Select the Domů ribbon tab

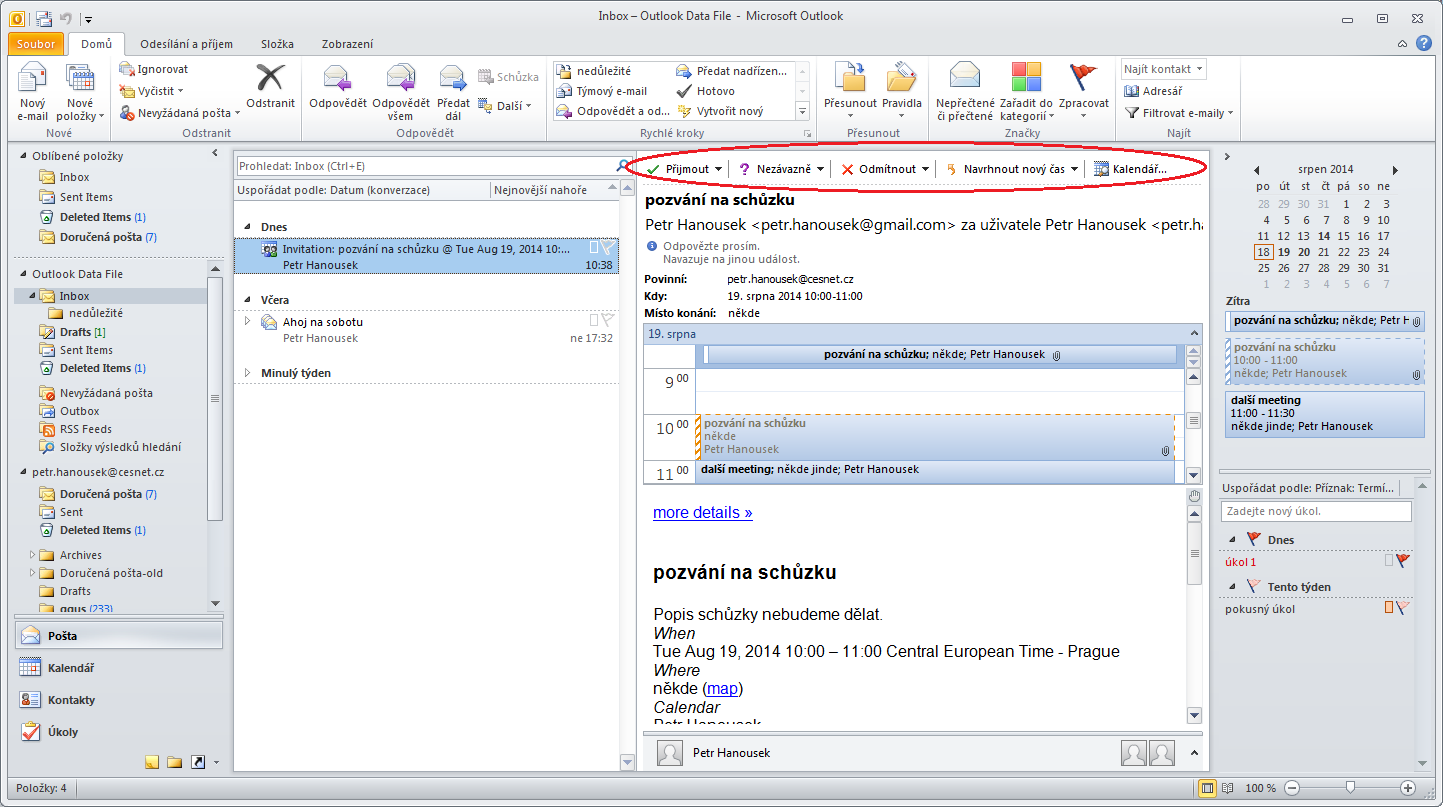pyautogui.click(x=97, y=44)
